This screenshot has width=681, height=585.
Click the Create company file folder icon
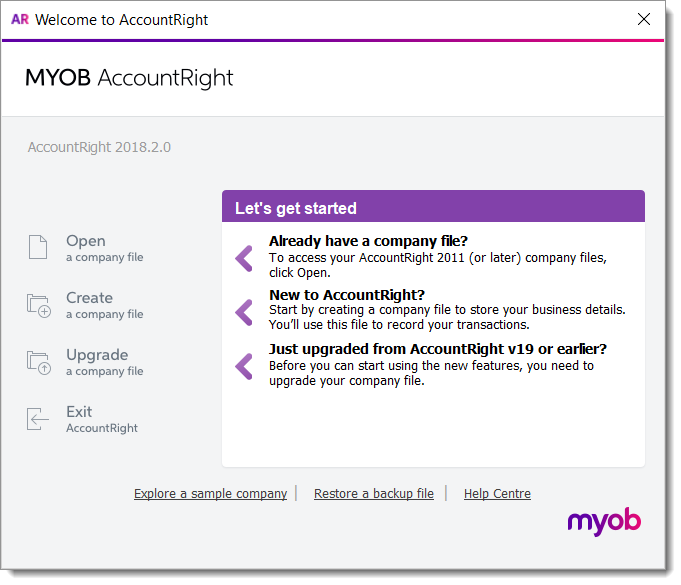click(x=38, y=305)
